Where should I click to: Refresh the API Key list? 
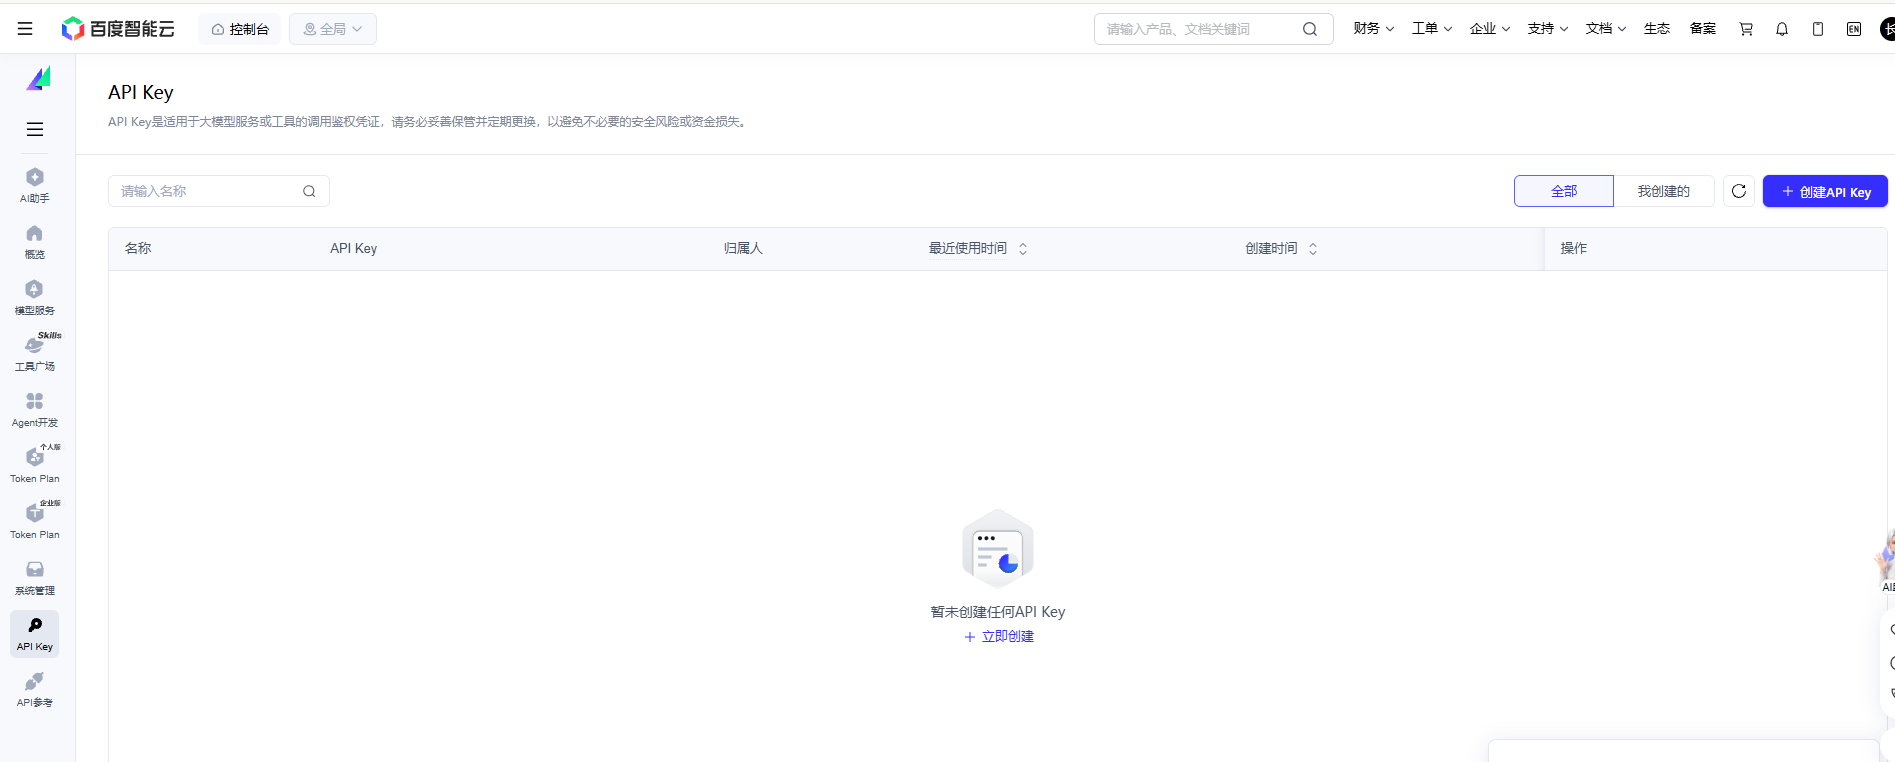[1739, 191]
